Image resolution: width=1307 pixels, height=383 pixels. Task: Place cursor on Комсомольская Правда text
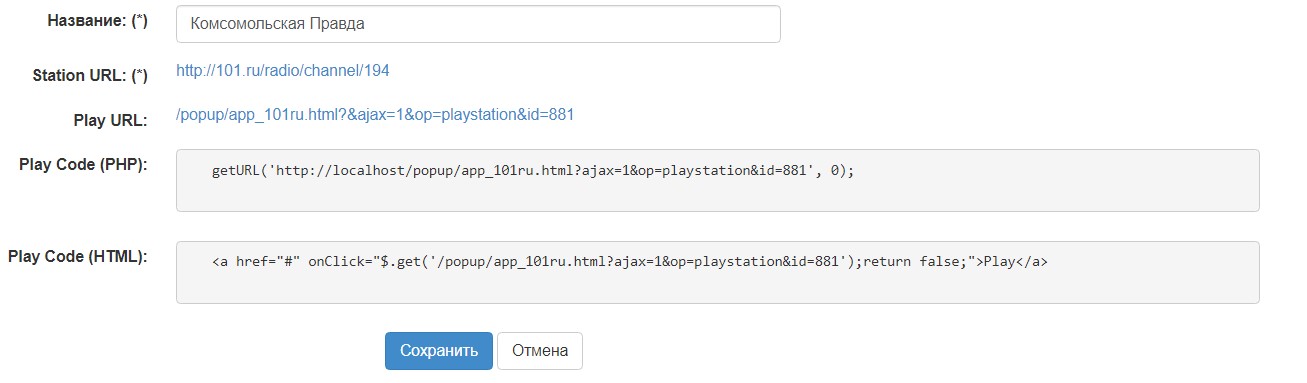278,24
